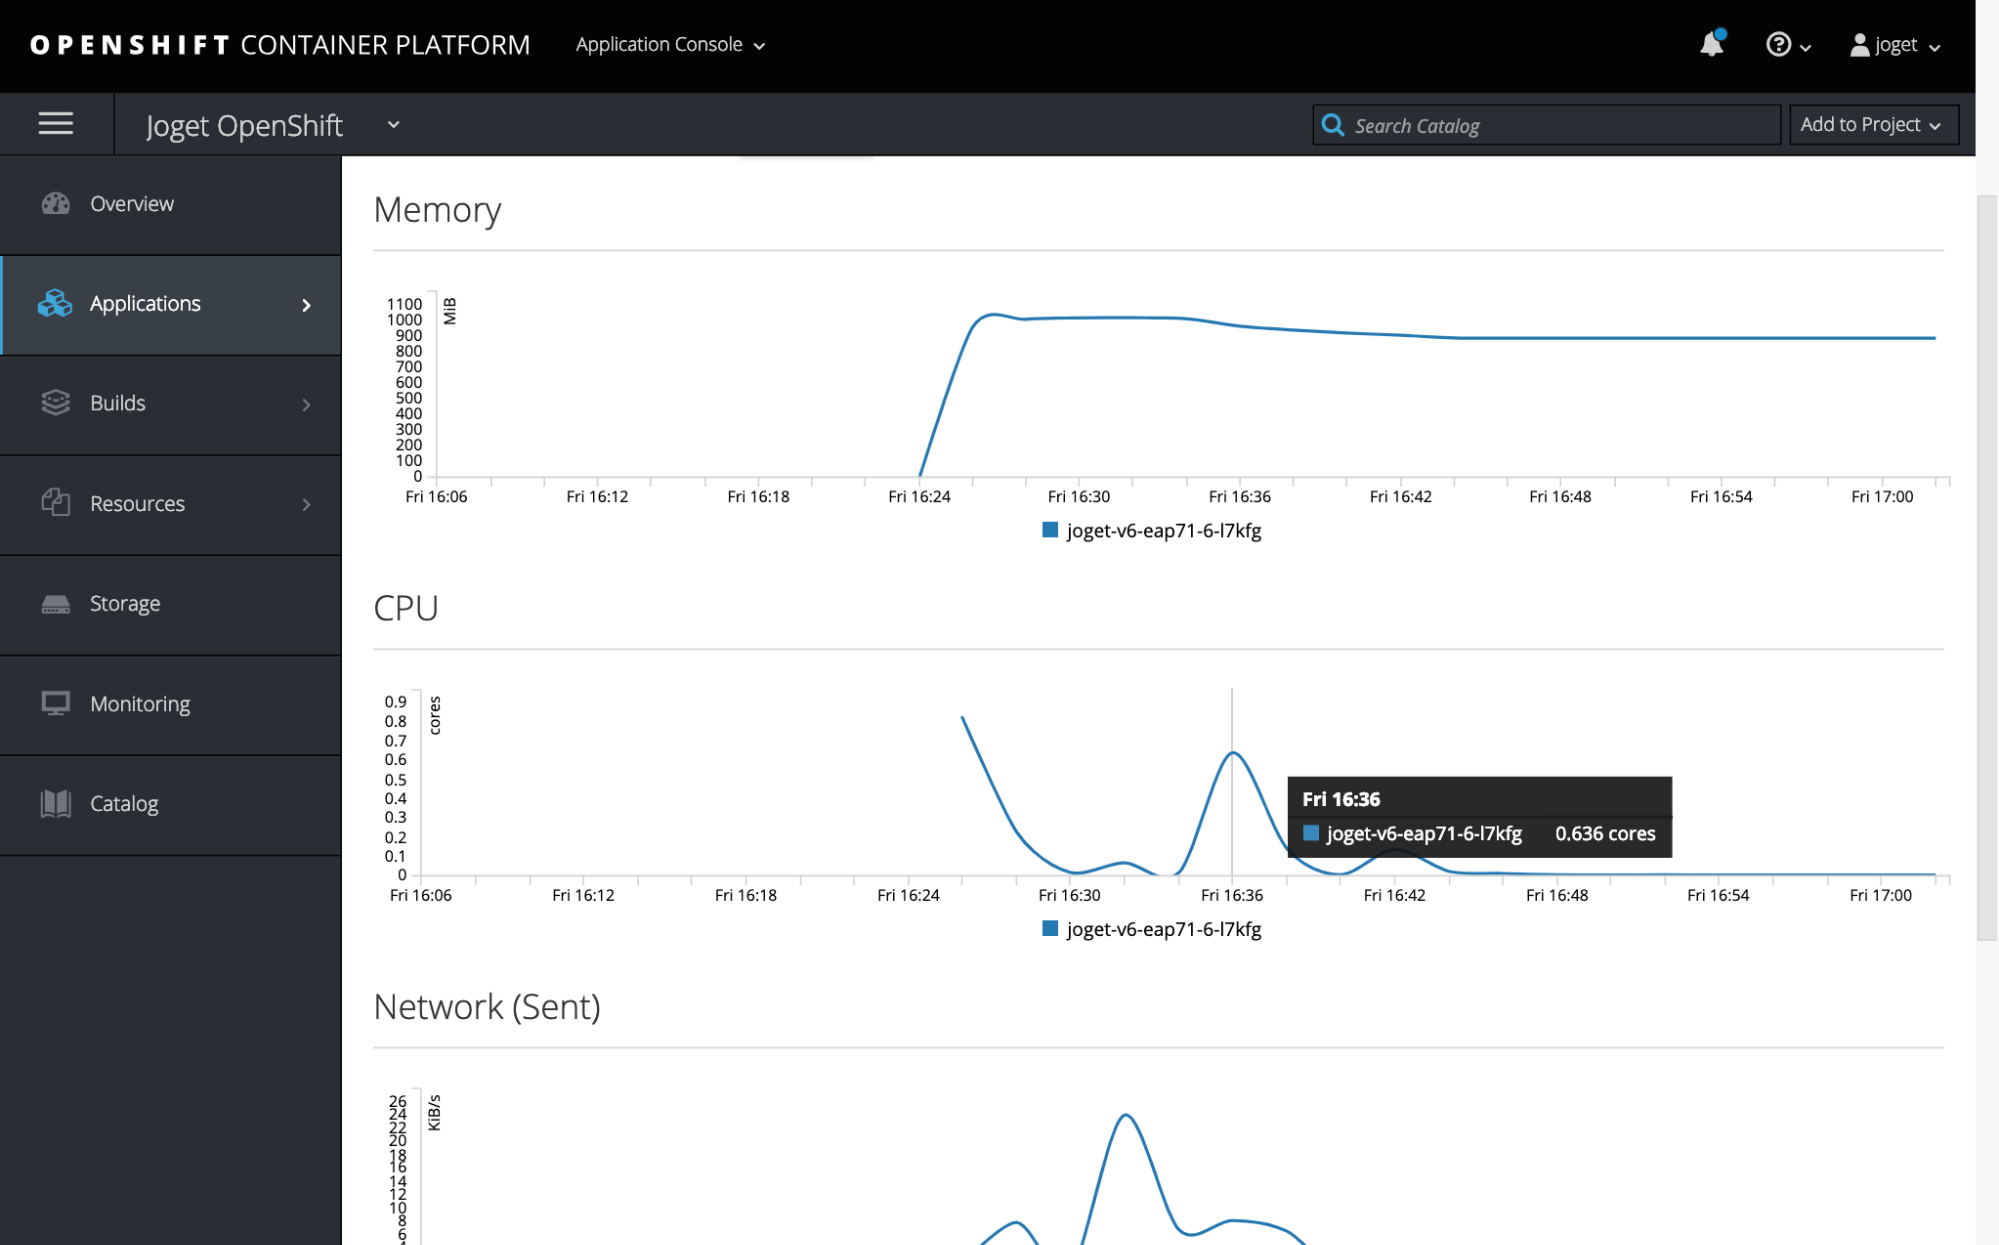
Task: Click the help question mark icon
Action: (1778, 45)
